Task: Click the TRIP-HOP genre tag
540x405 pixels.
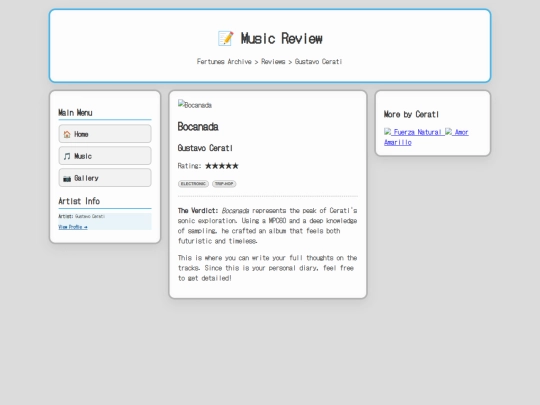Action: click(x=224, y=184)
